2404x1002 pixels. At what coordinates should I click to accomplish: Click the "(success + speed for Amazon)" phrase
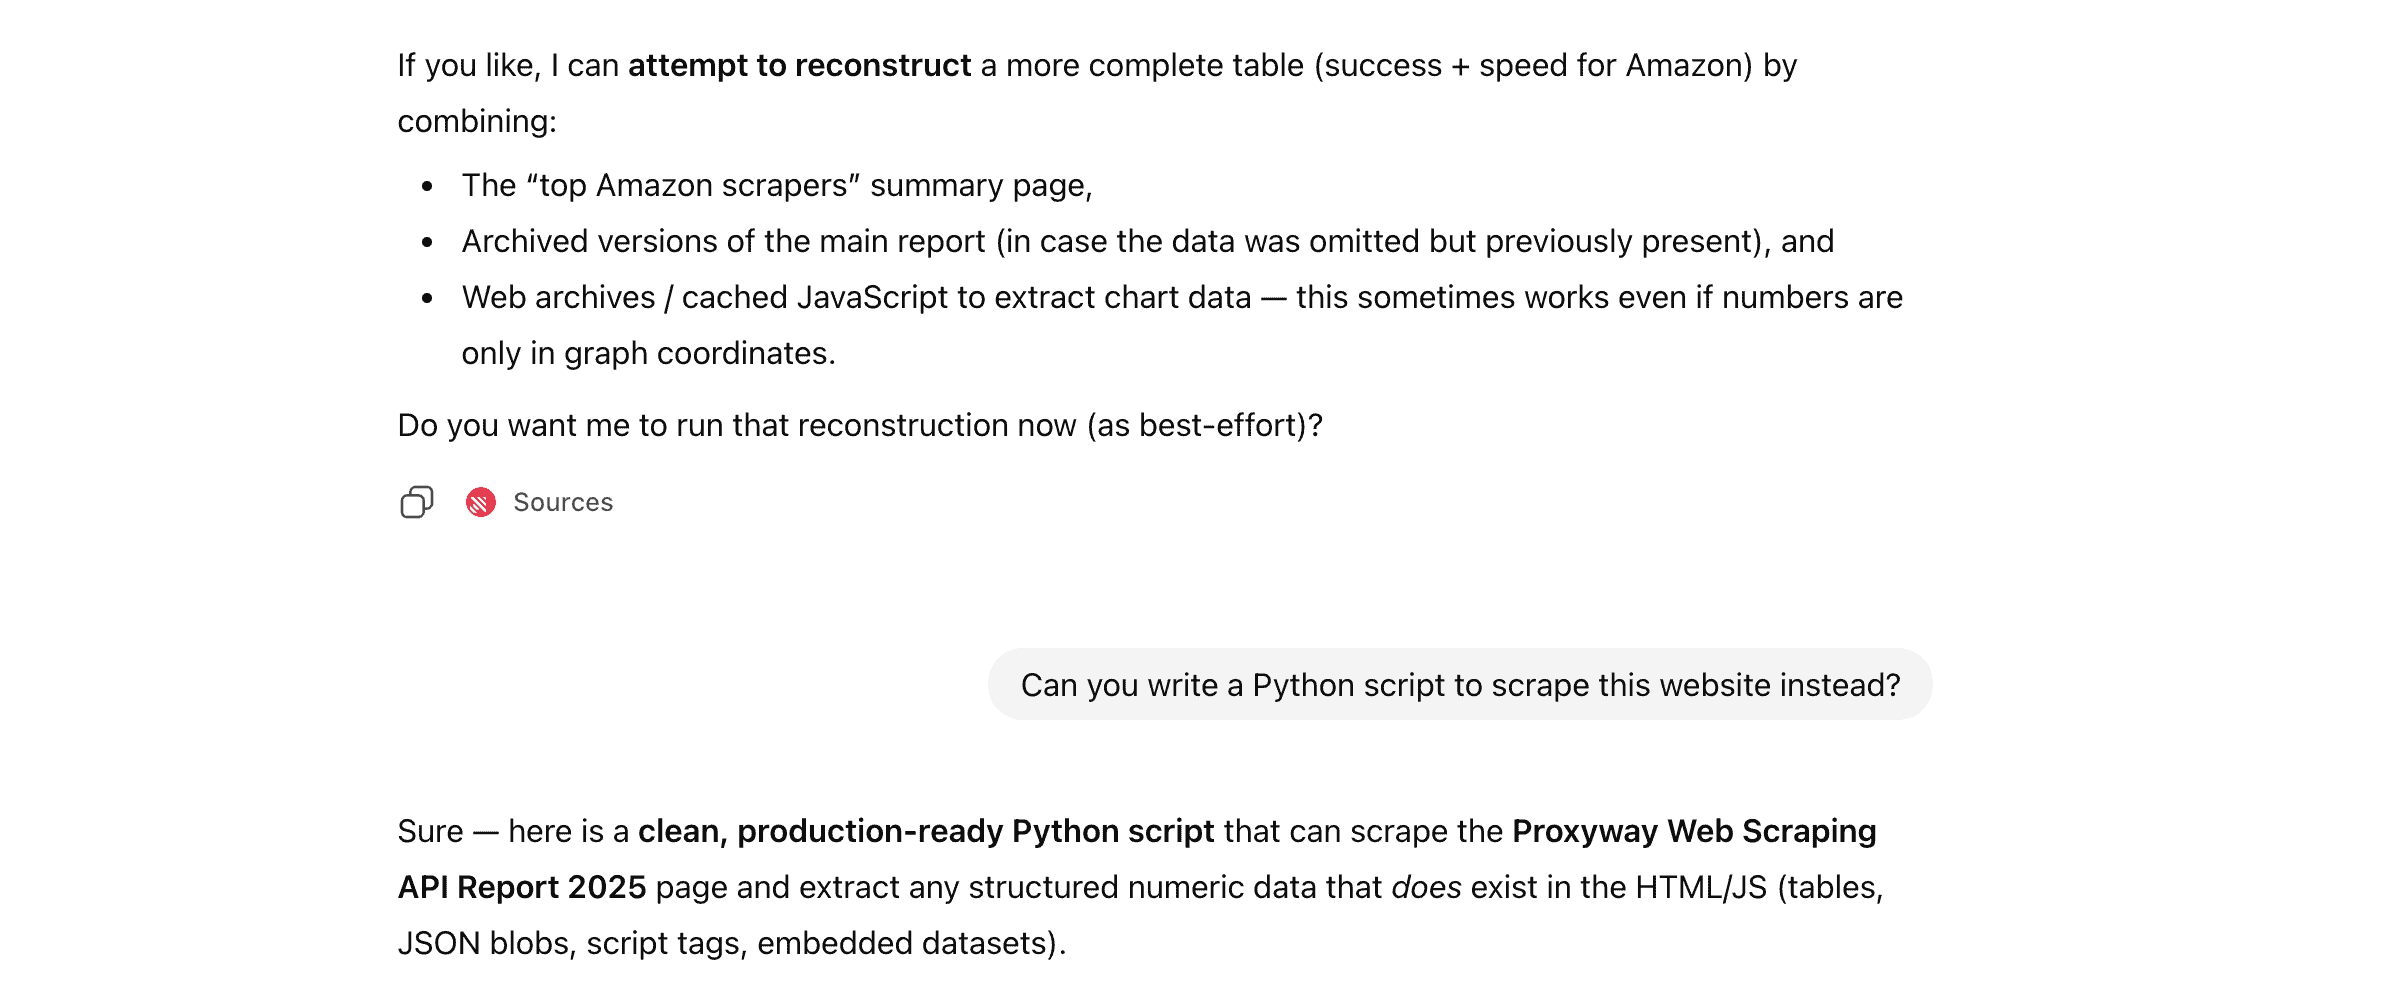pyautogui.click(x=1533, y=66)
